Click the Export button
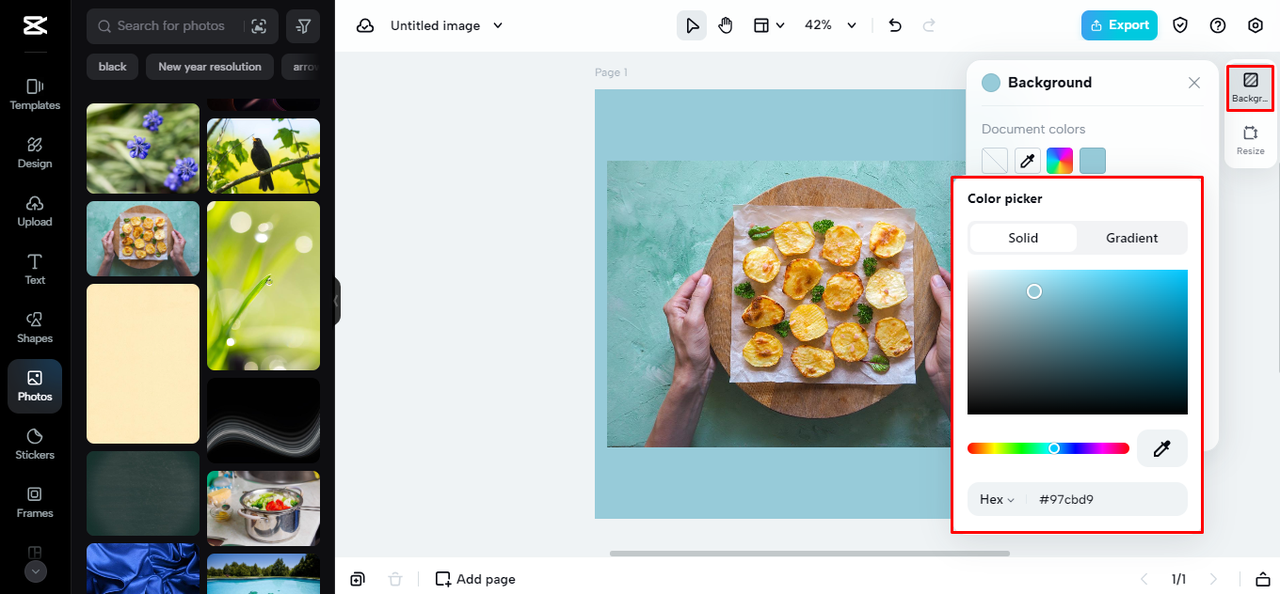 coord(1119,26)
